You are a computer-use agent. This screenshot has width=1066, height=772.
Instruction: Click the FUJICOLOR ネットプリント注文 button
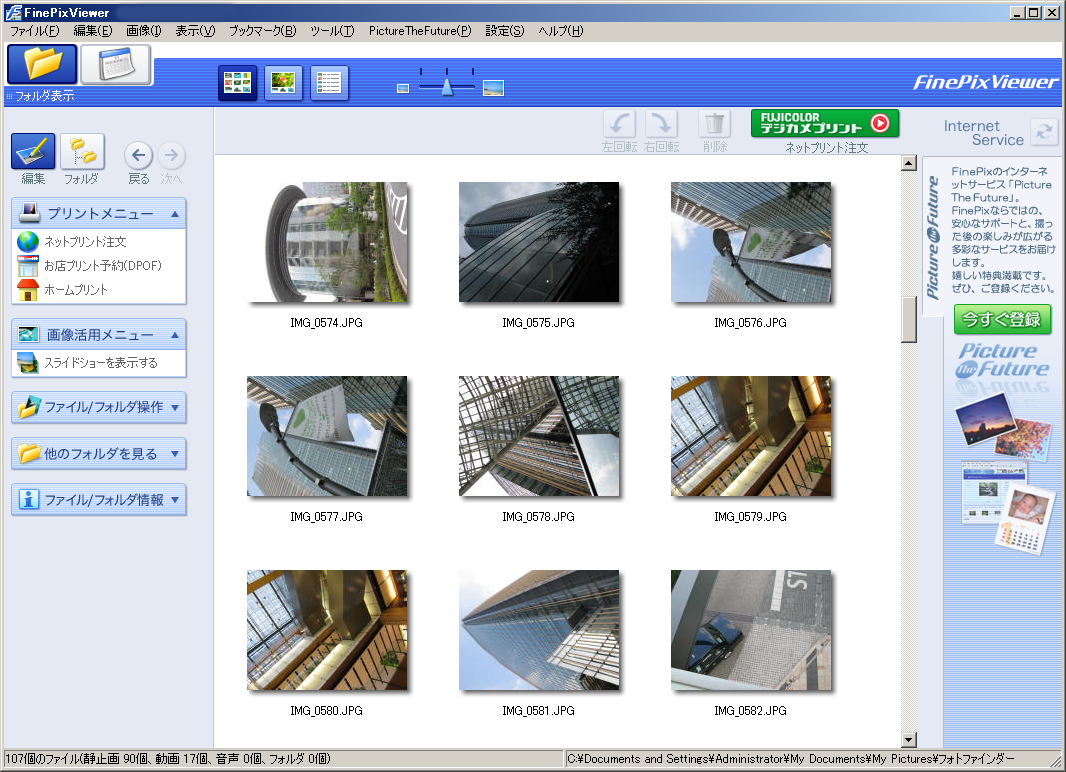click(x=824, y=122)
